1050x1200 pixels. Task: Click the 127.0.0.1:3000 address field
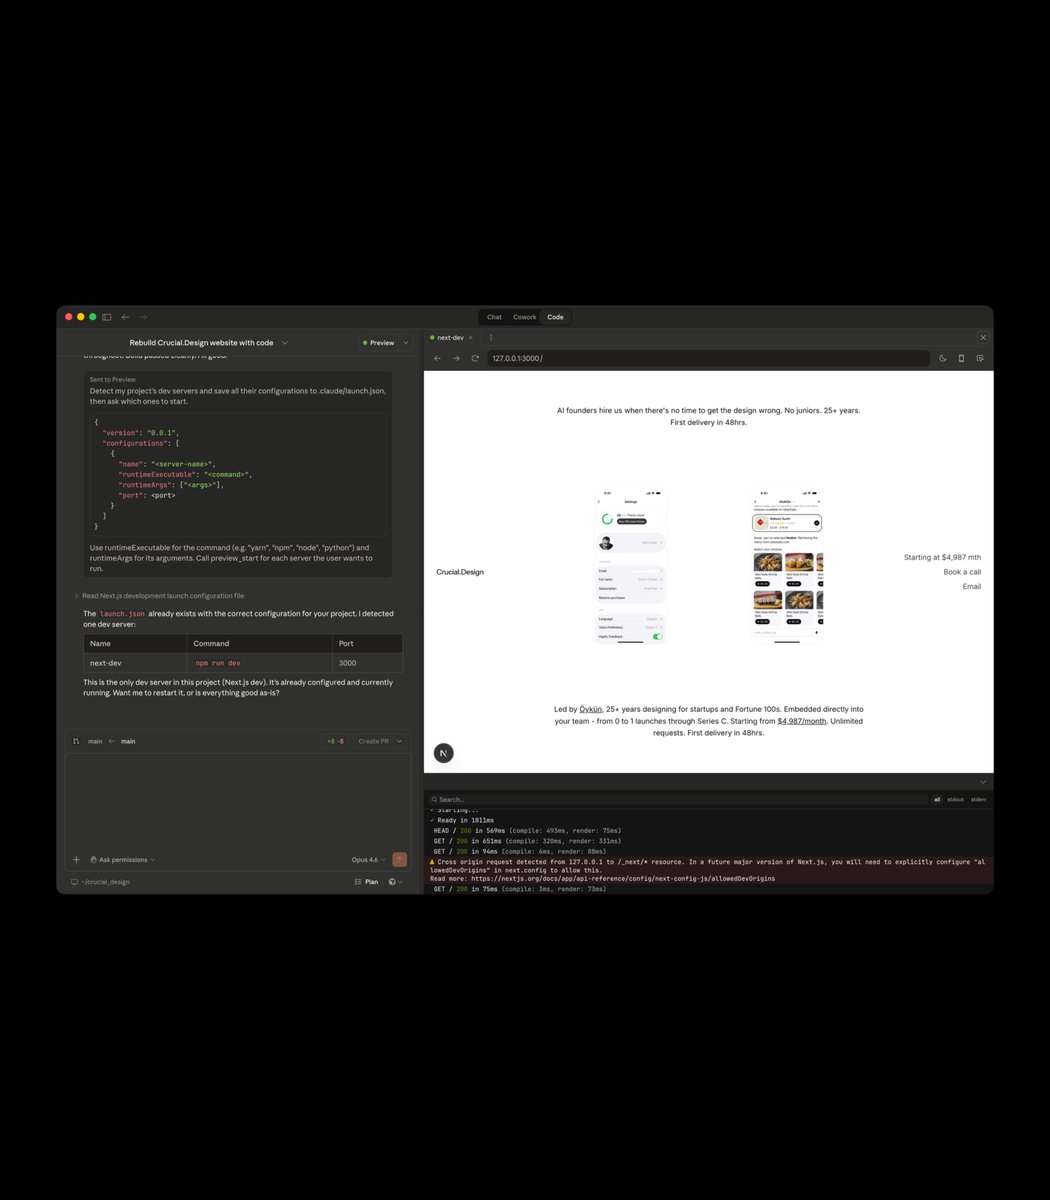(x=708, y=358)
